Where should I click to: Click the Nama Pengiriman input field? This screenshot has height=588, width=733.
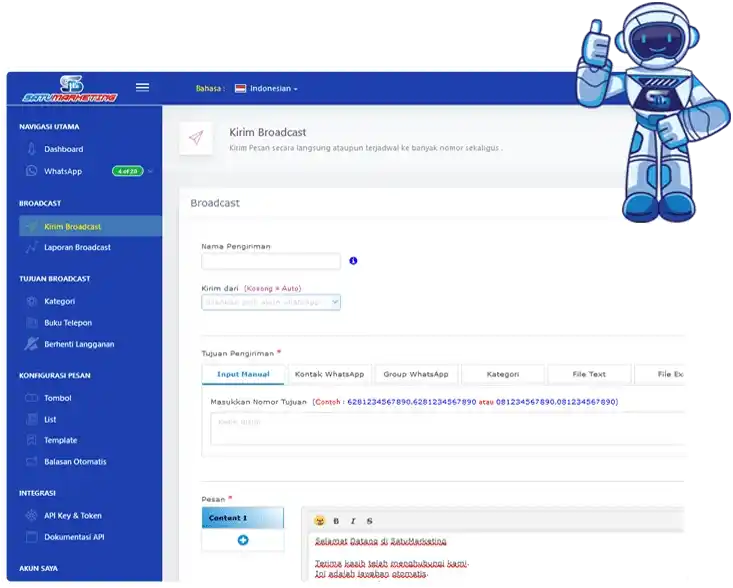pos(271,261)
